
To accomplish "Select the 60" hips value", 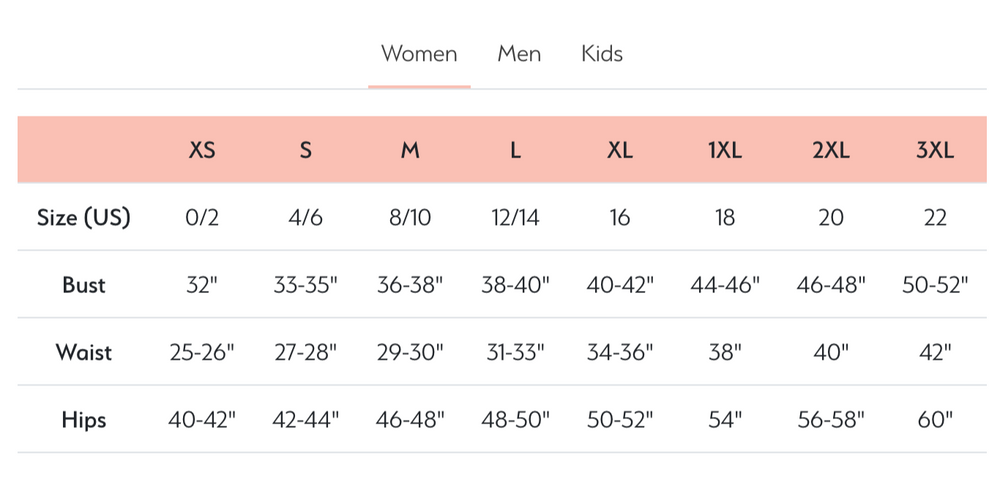I will 935,420.
